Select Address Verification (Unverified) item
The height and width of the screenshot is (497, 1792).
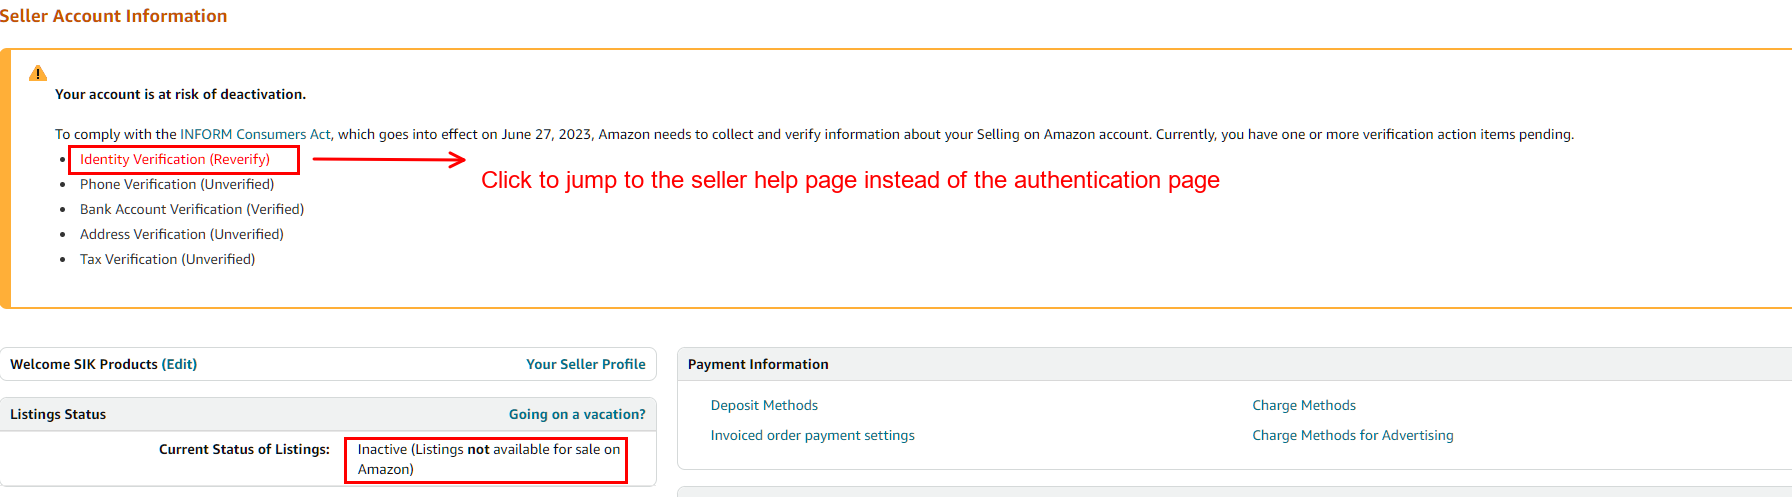click(182, 234)
